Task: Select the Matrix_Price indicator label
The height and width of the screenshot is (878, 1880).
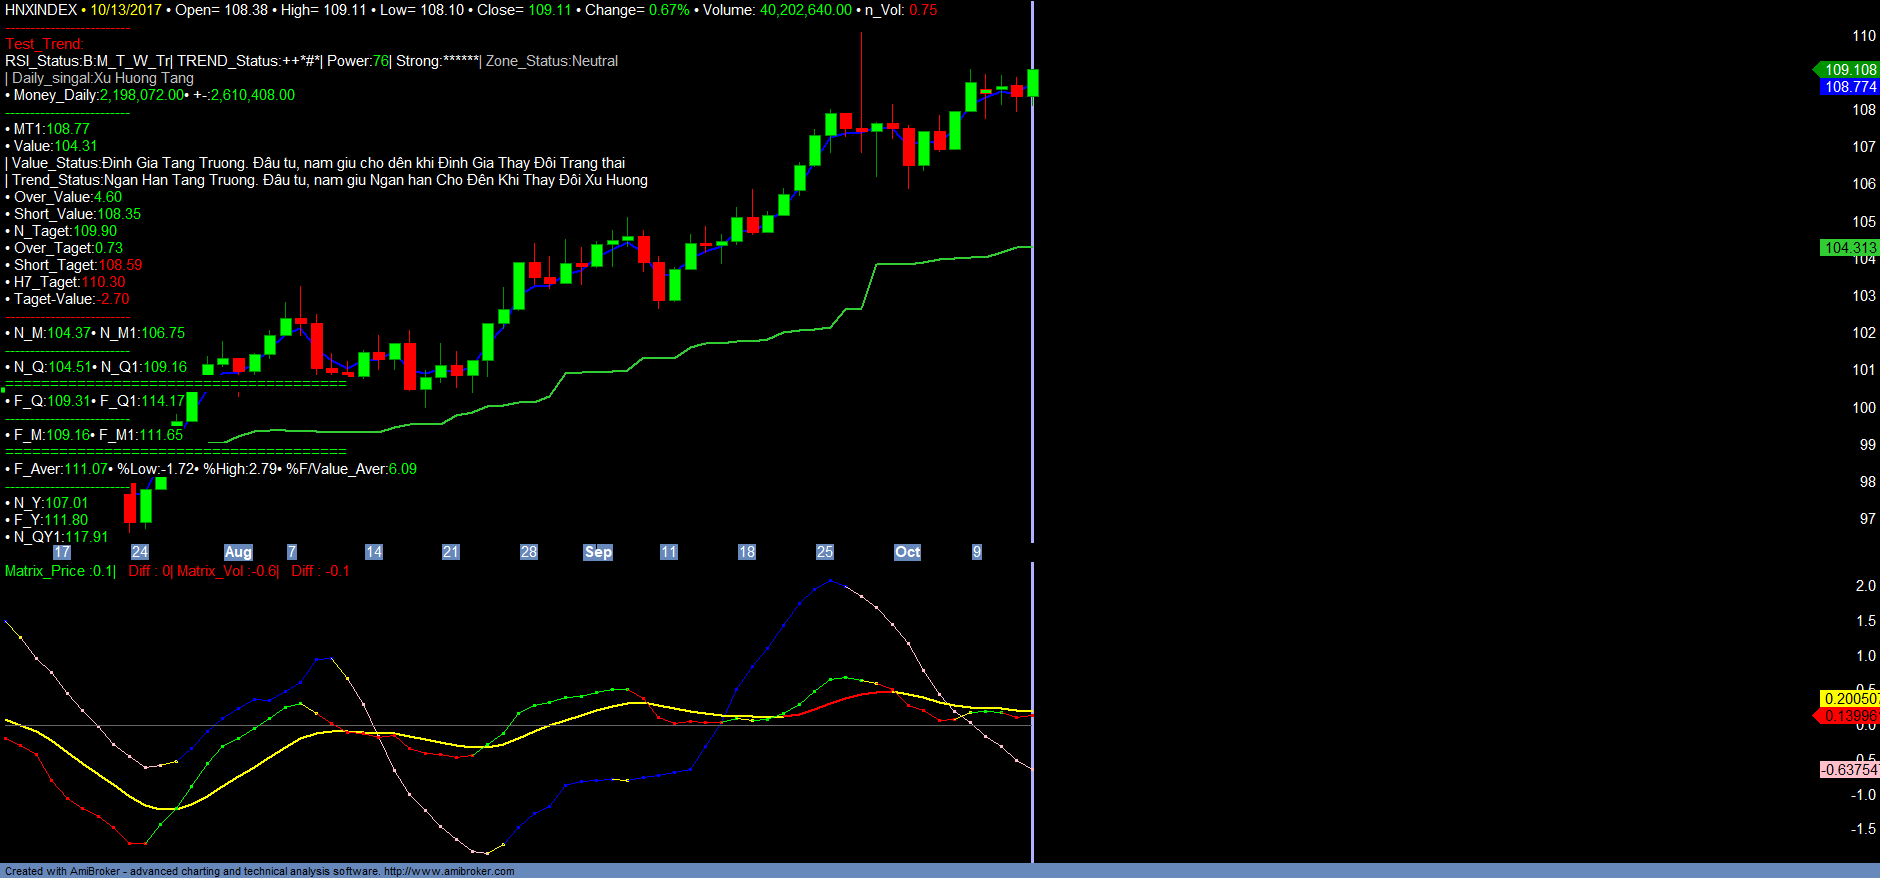Action: pyautogui.click(x=45, y=571)
